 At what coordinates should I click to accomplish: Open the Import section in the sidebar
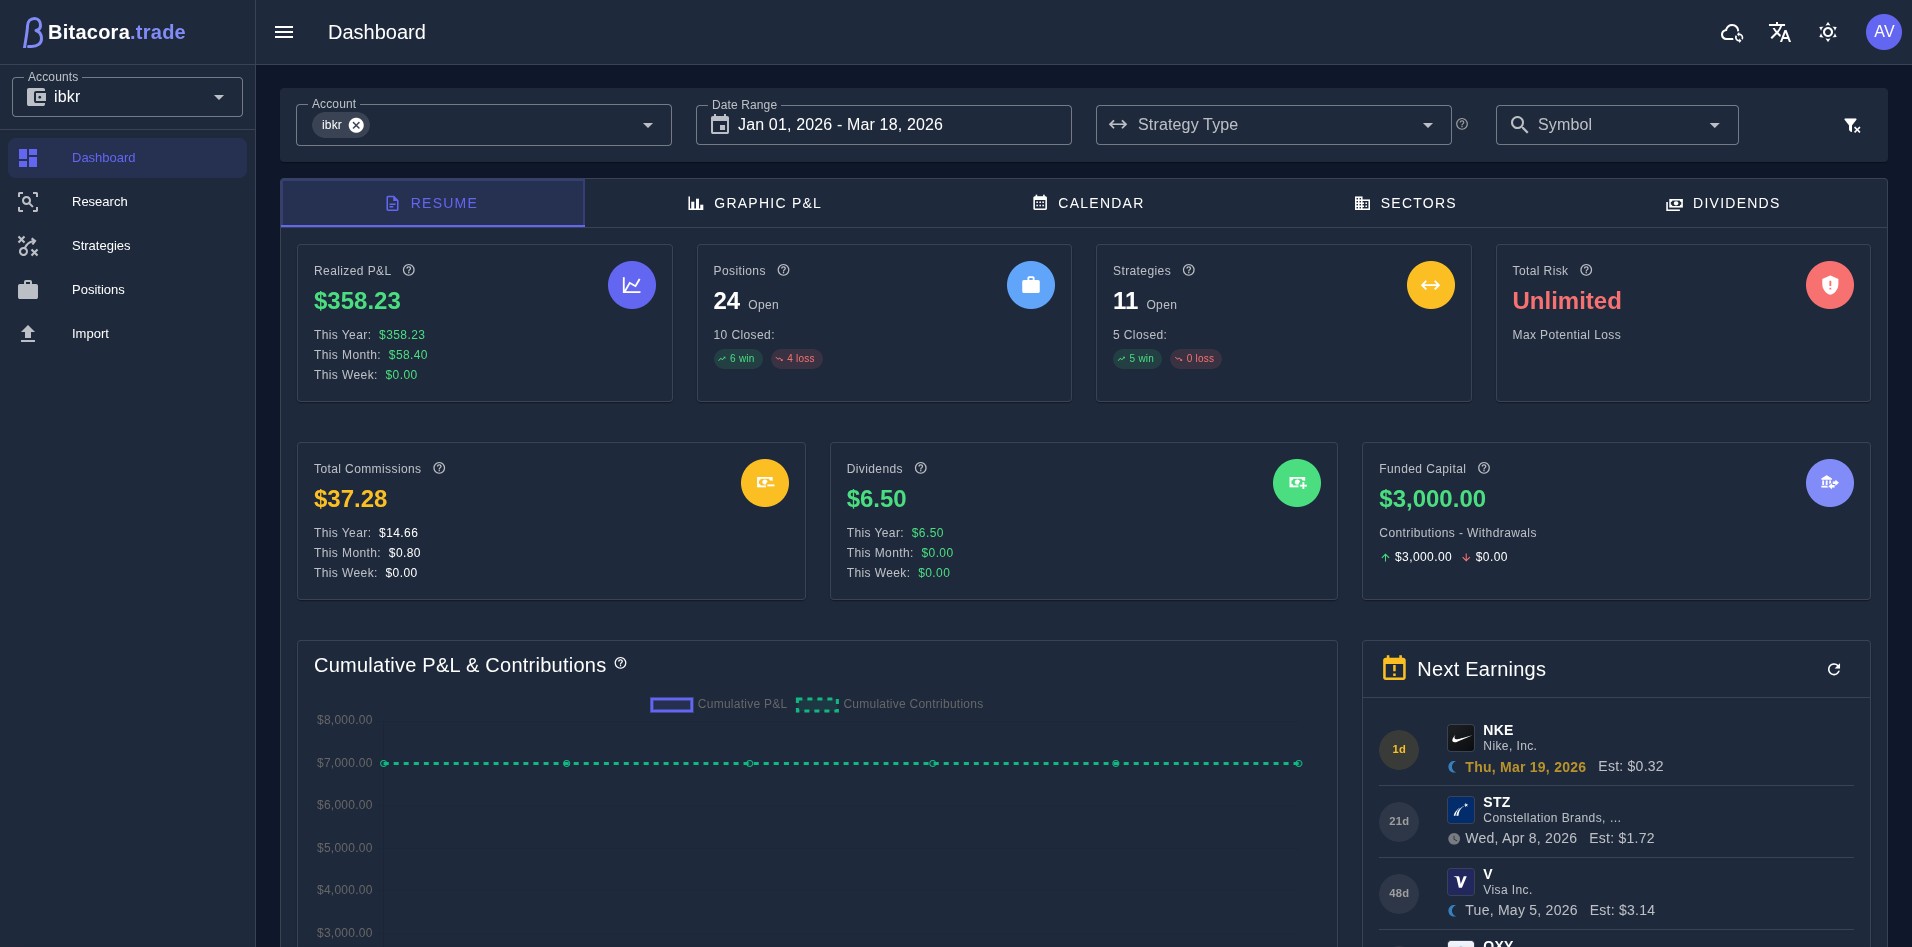point(90,333)
